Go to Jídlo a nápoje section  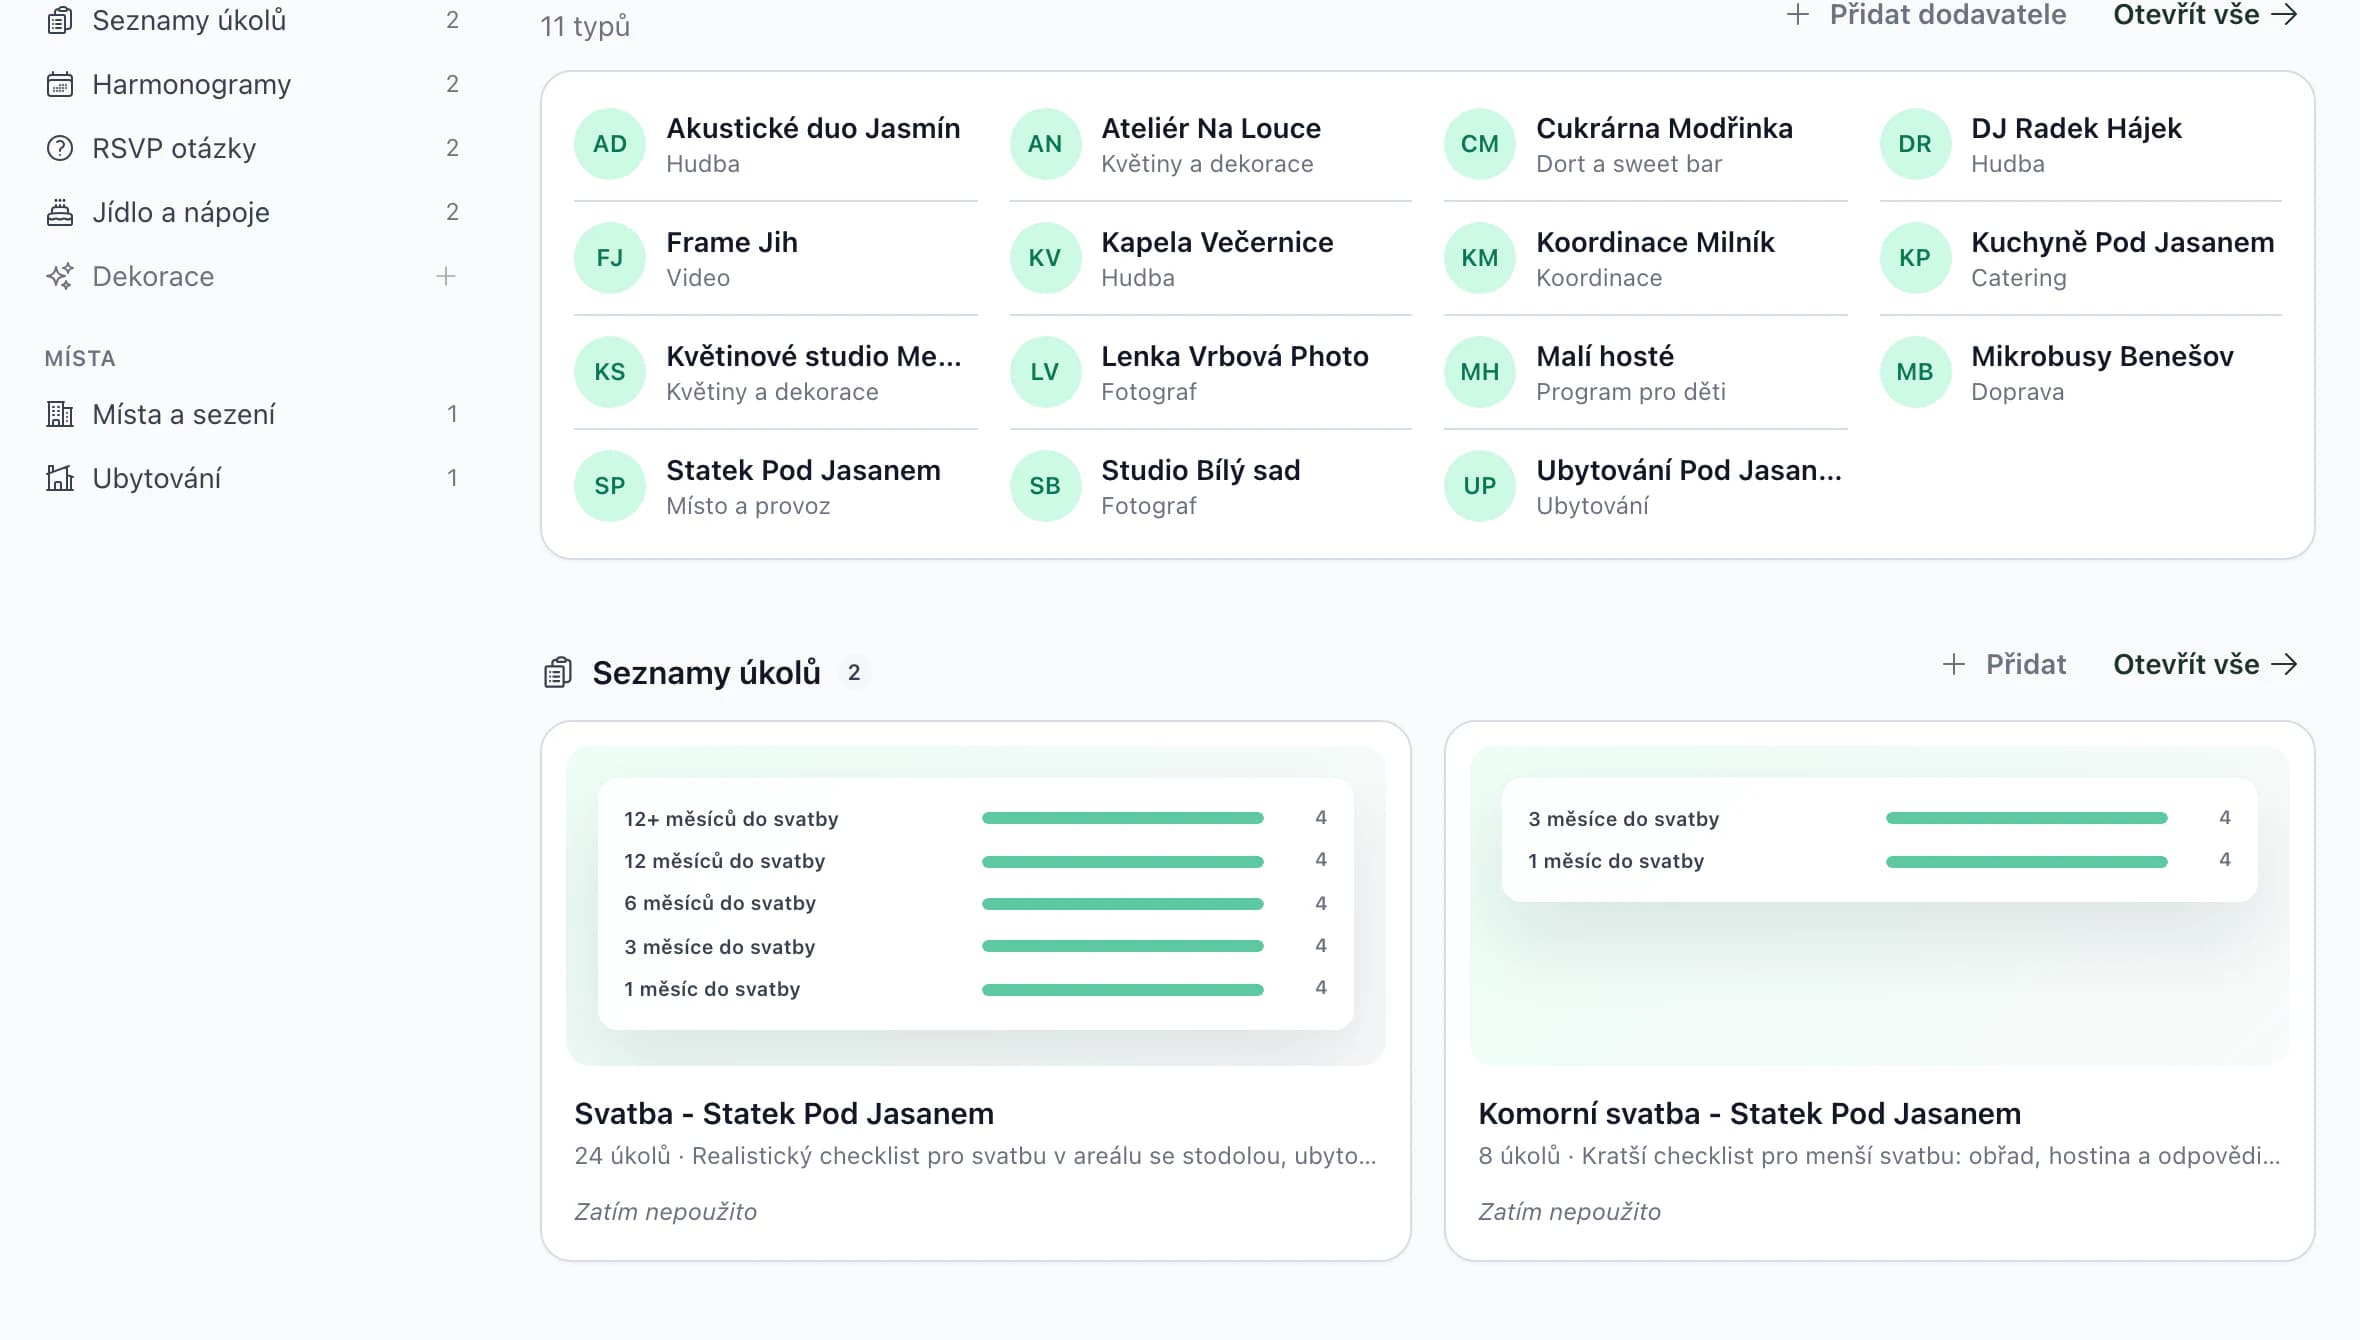coord(252,212)
